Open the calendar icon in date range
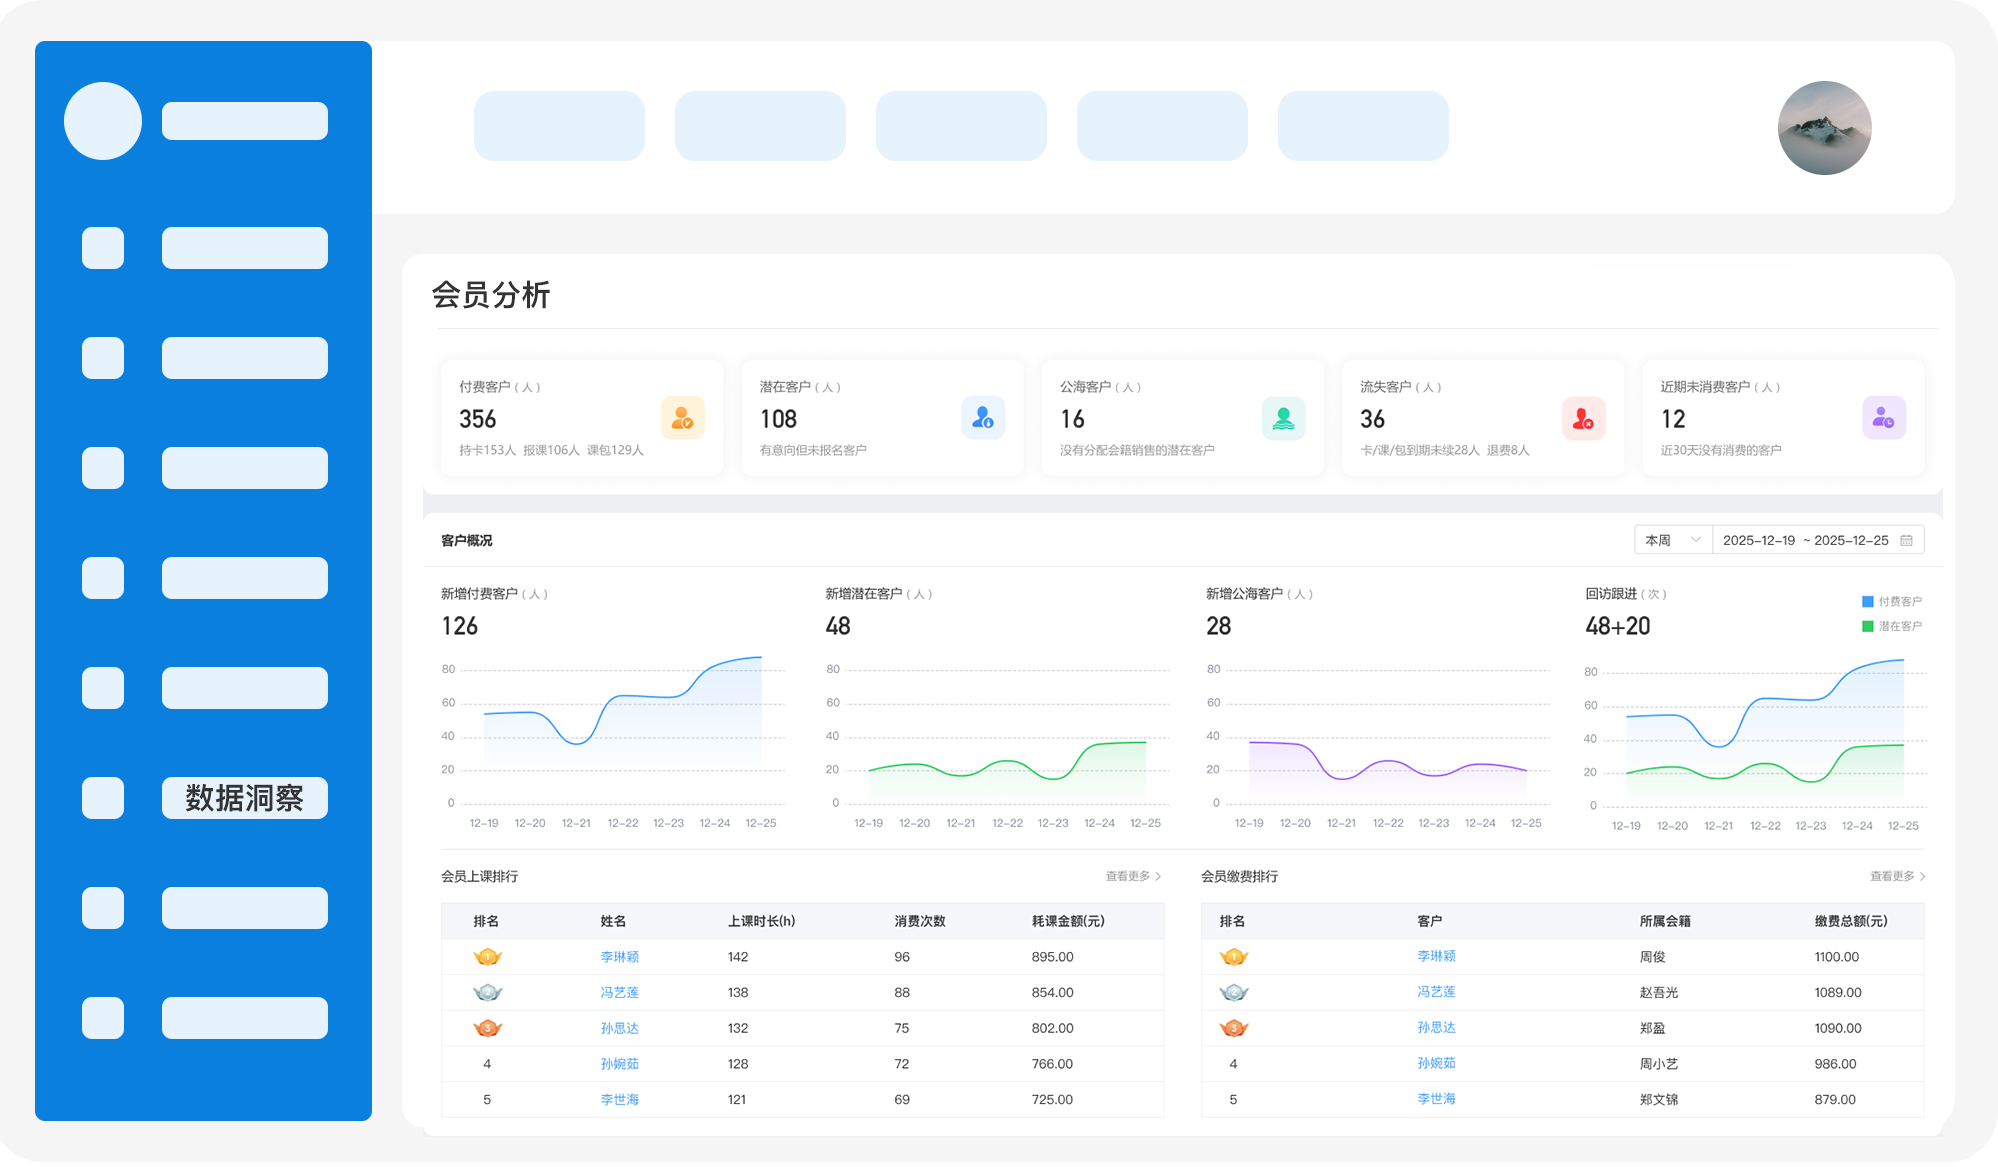 click(x=1906, y=540)
